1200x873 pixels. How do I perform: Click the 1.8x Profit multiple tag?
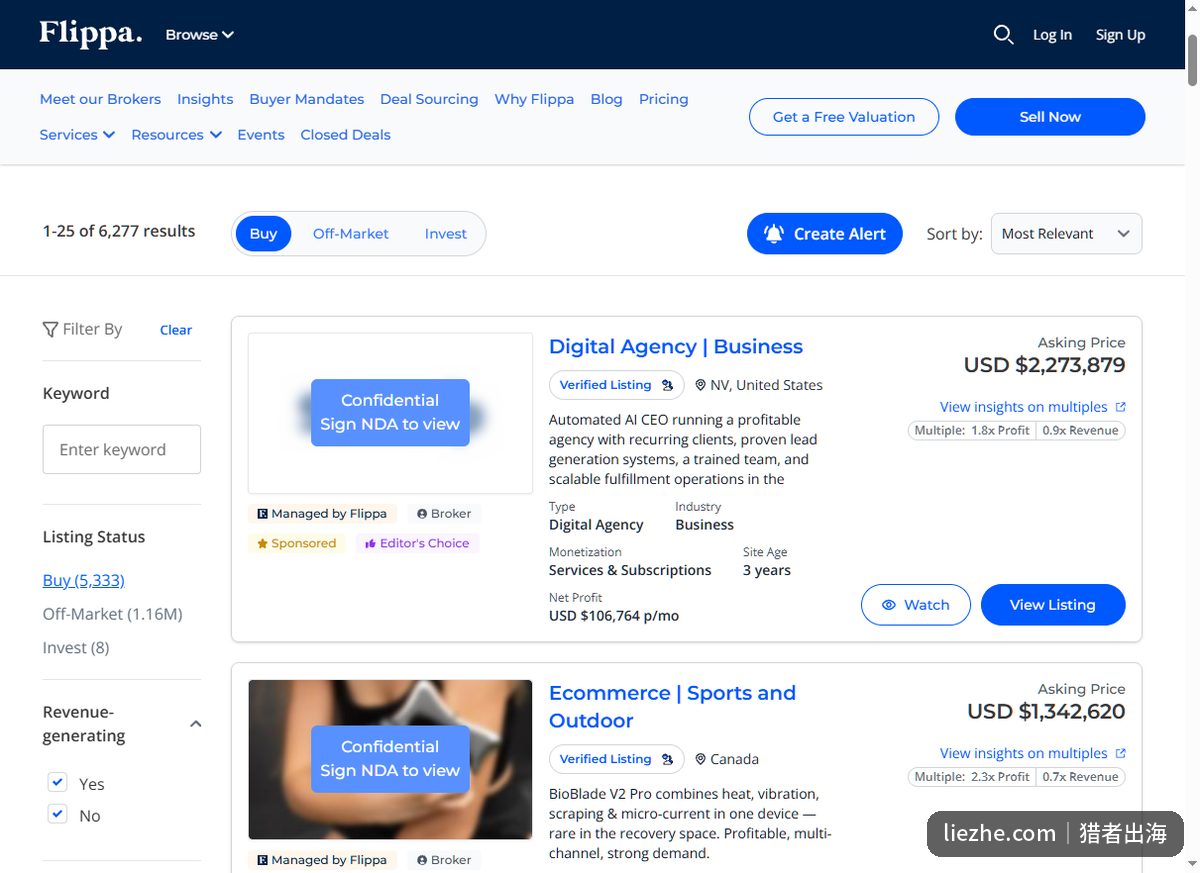pos(1000,431)
